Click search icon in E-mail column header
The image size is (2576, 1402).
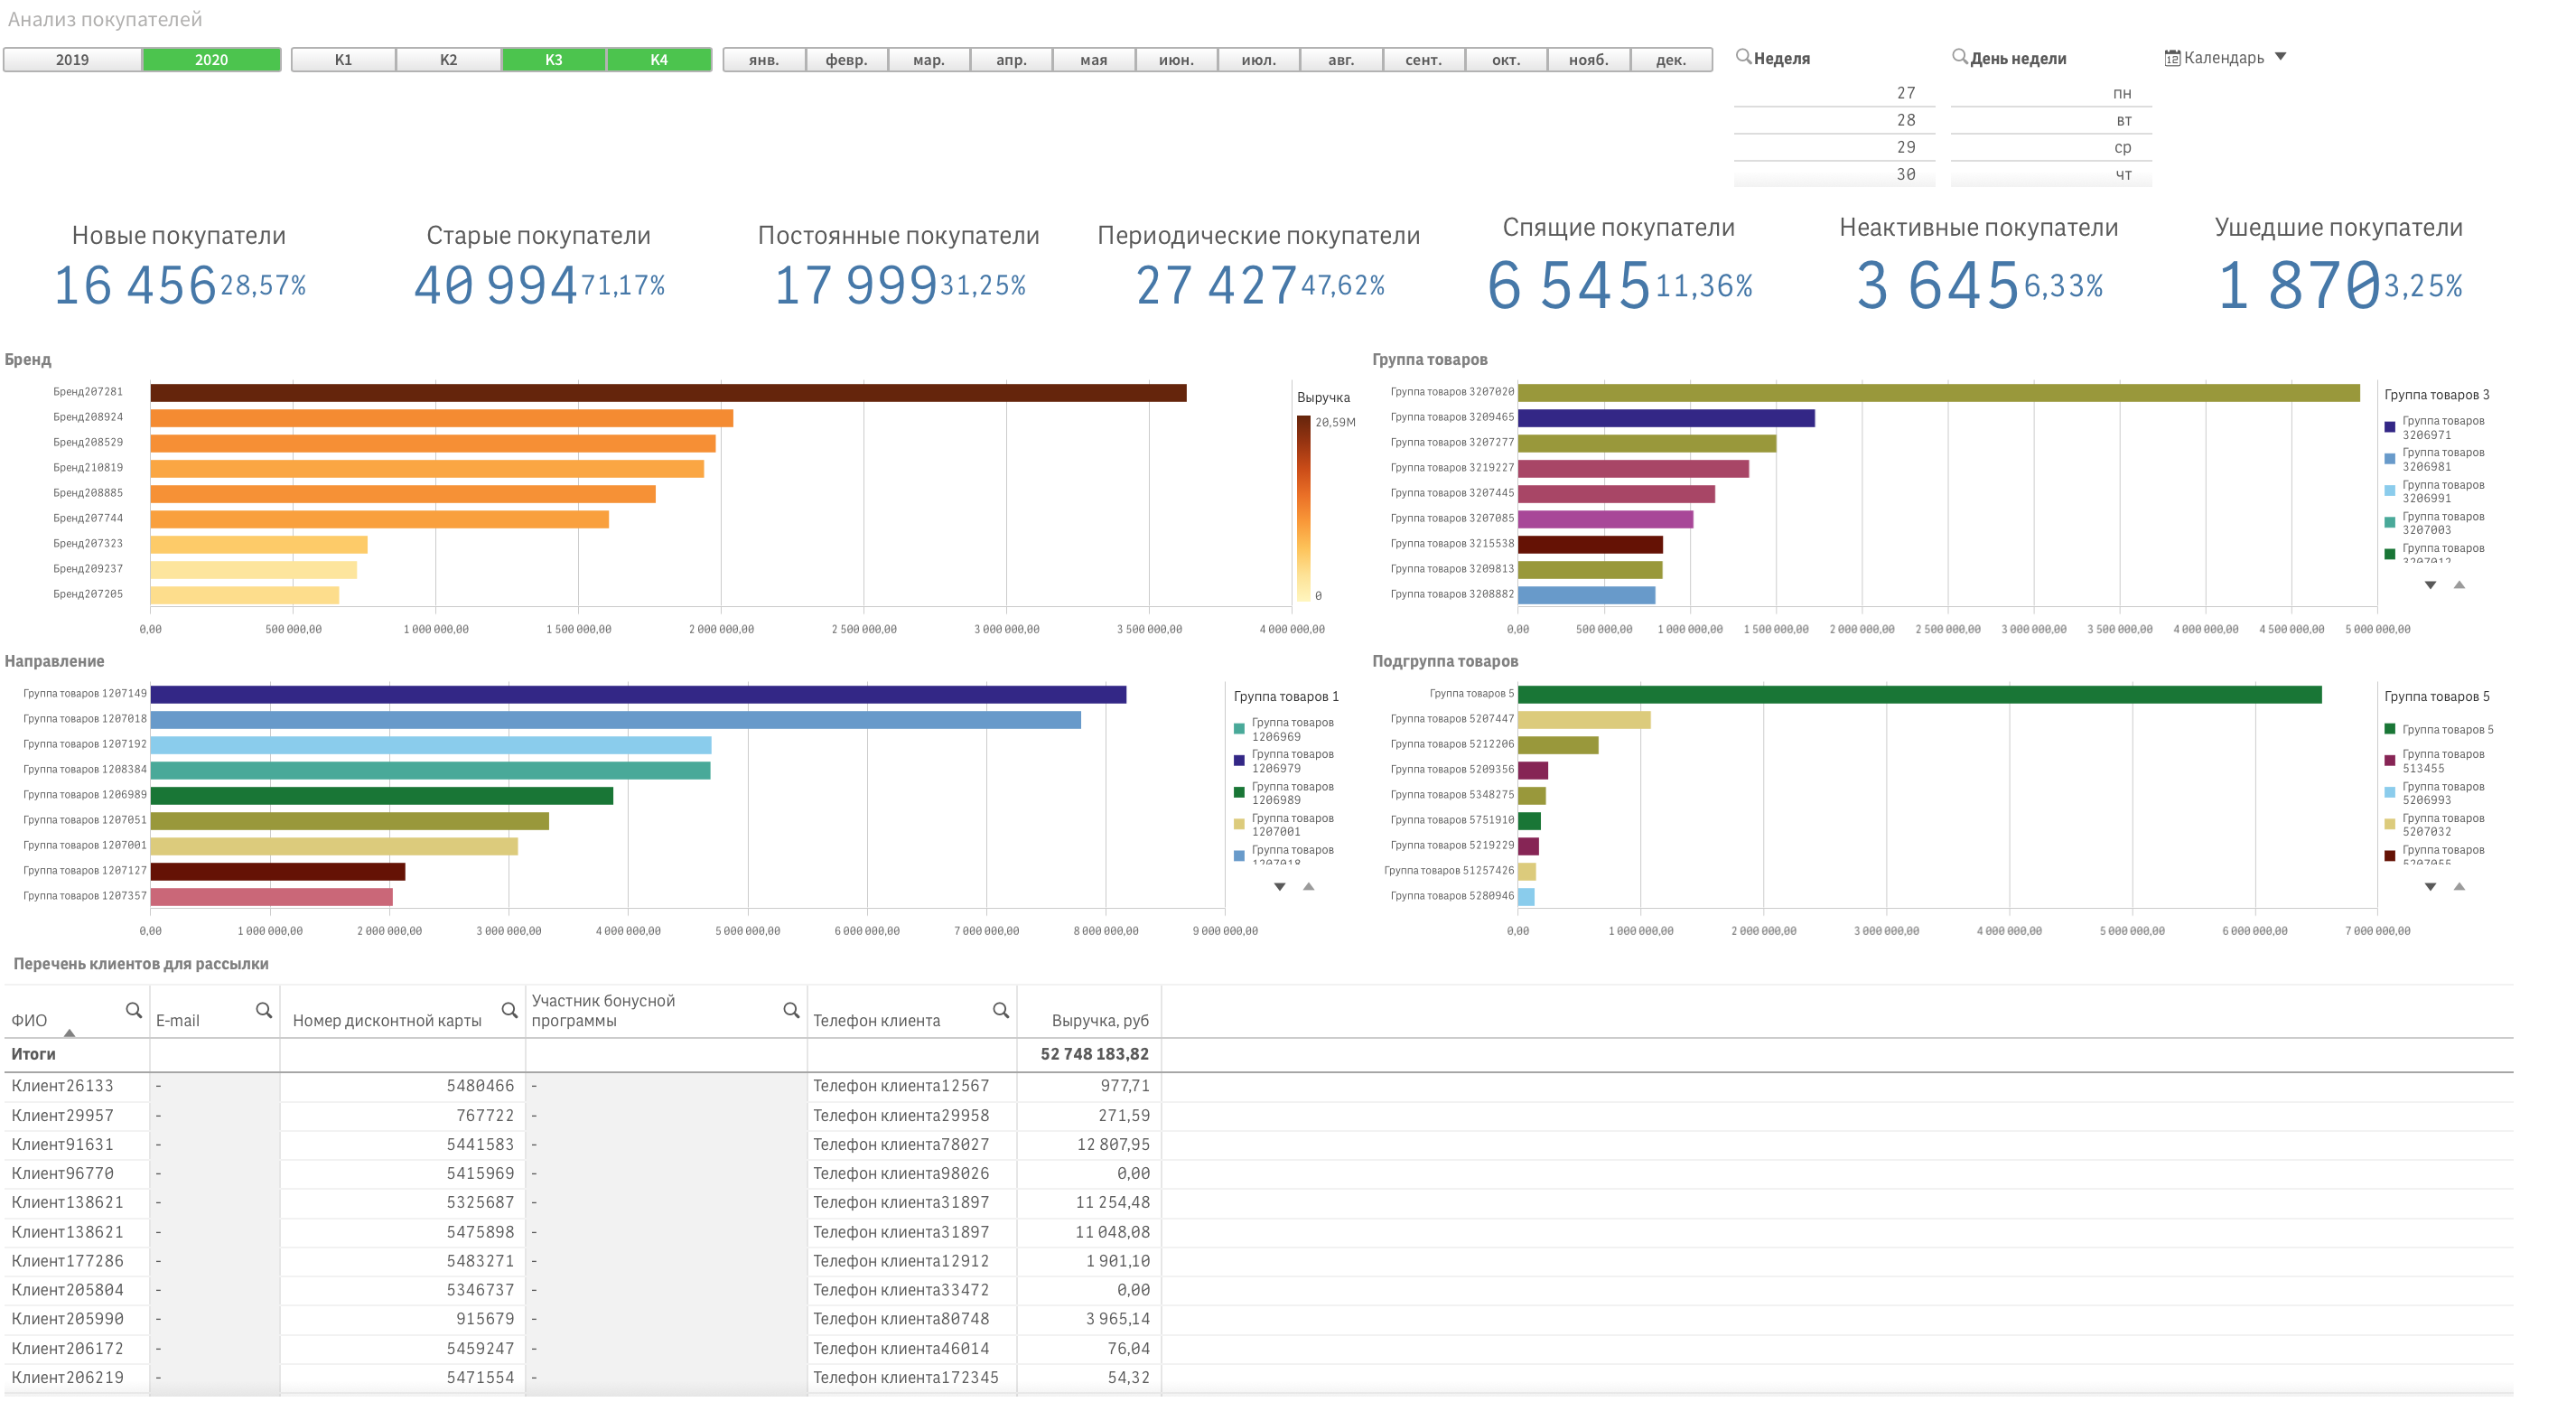[263, 1010]
